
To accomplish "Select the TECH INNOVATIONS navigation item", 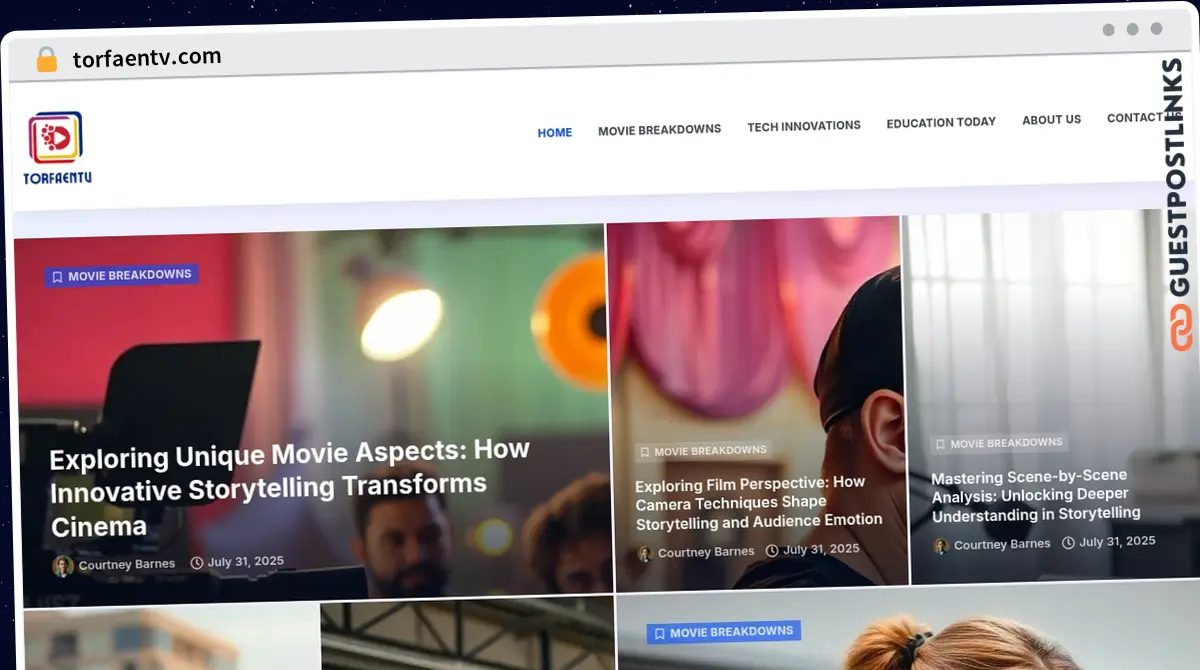I will (804, 125).
